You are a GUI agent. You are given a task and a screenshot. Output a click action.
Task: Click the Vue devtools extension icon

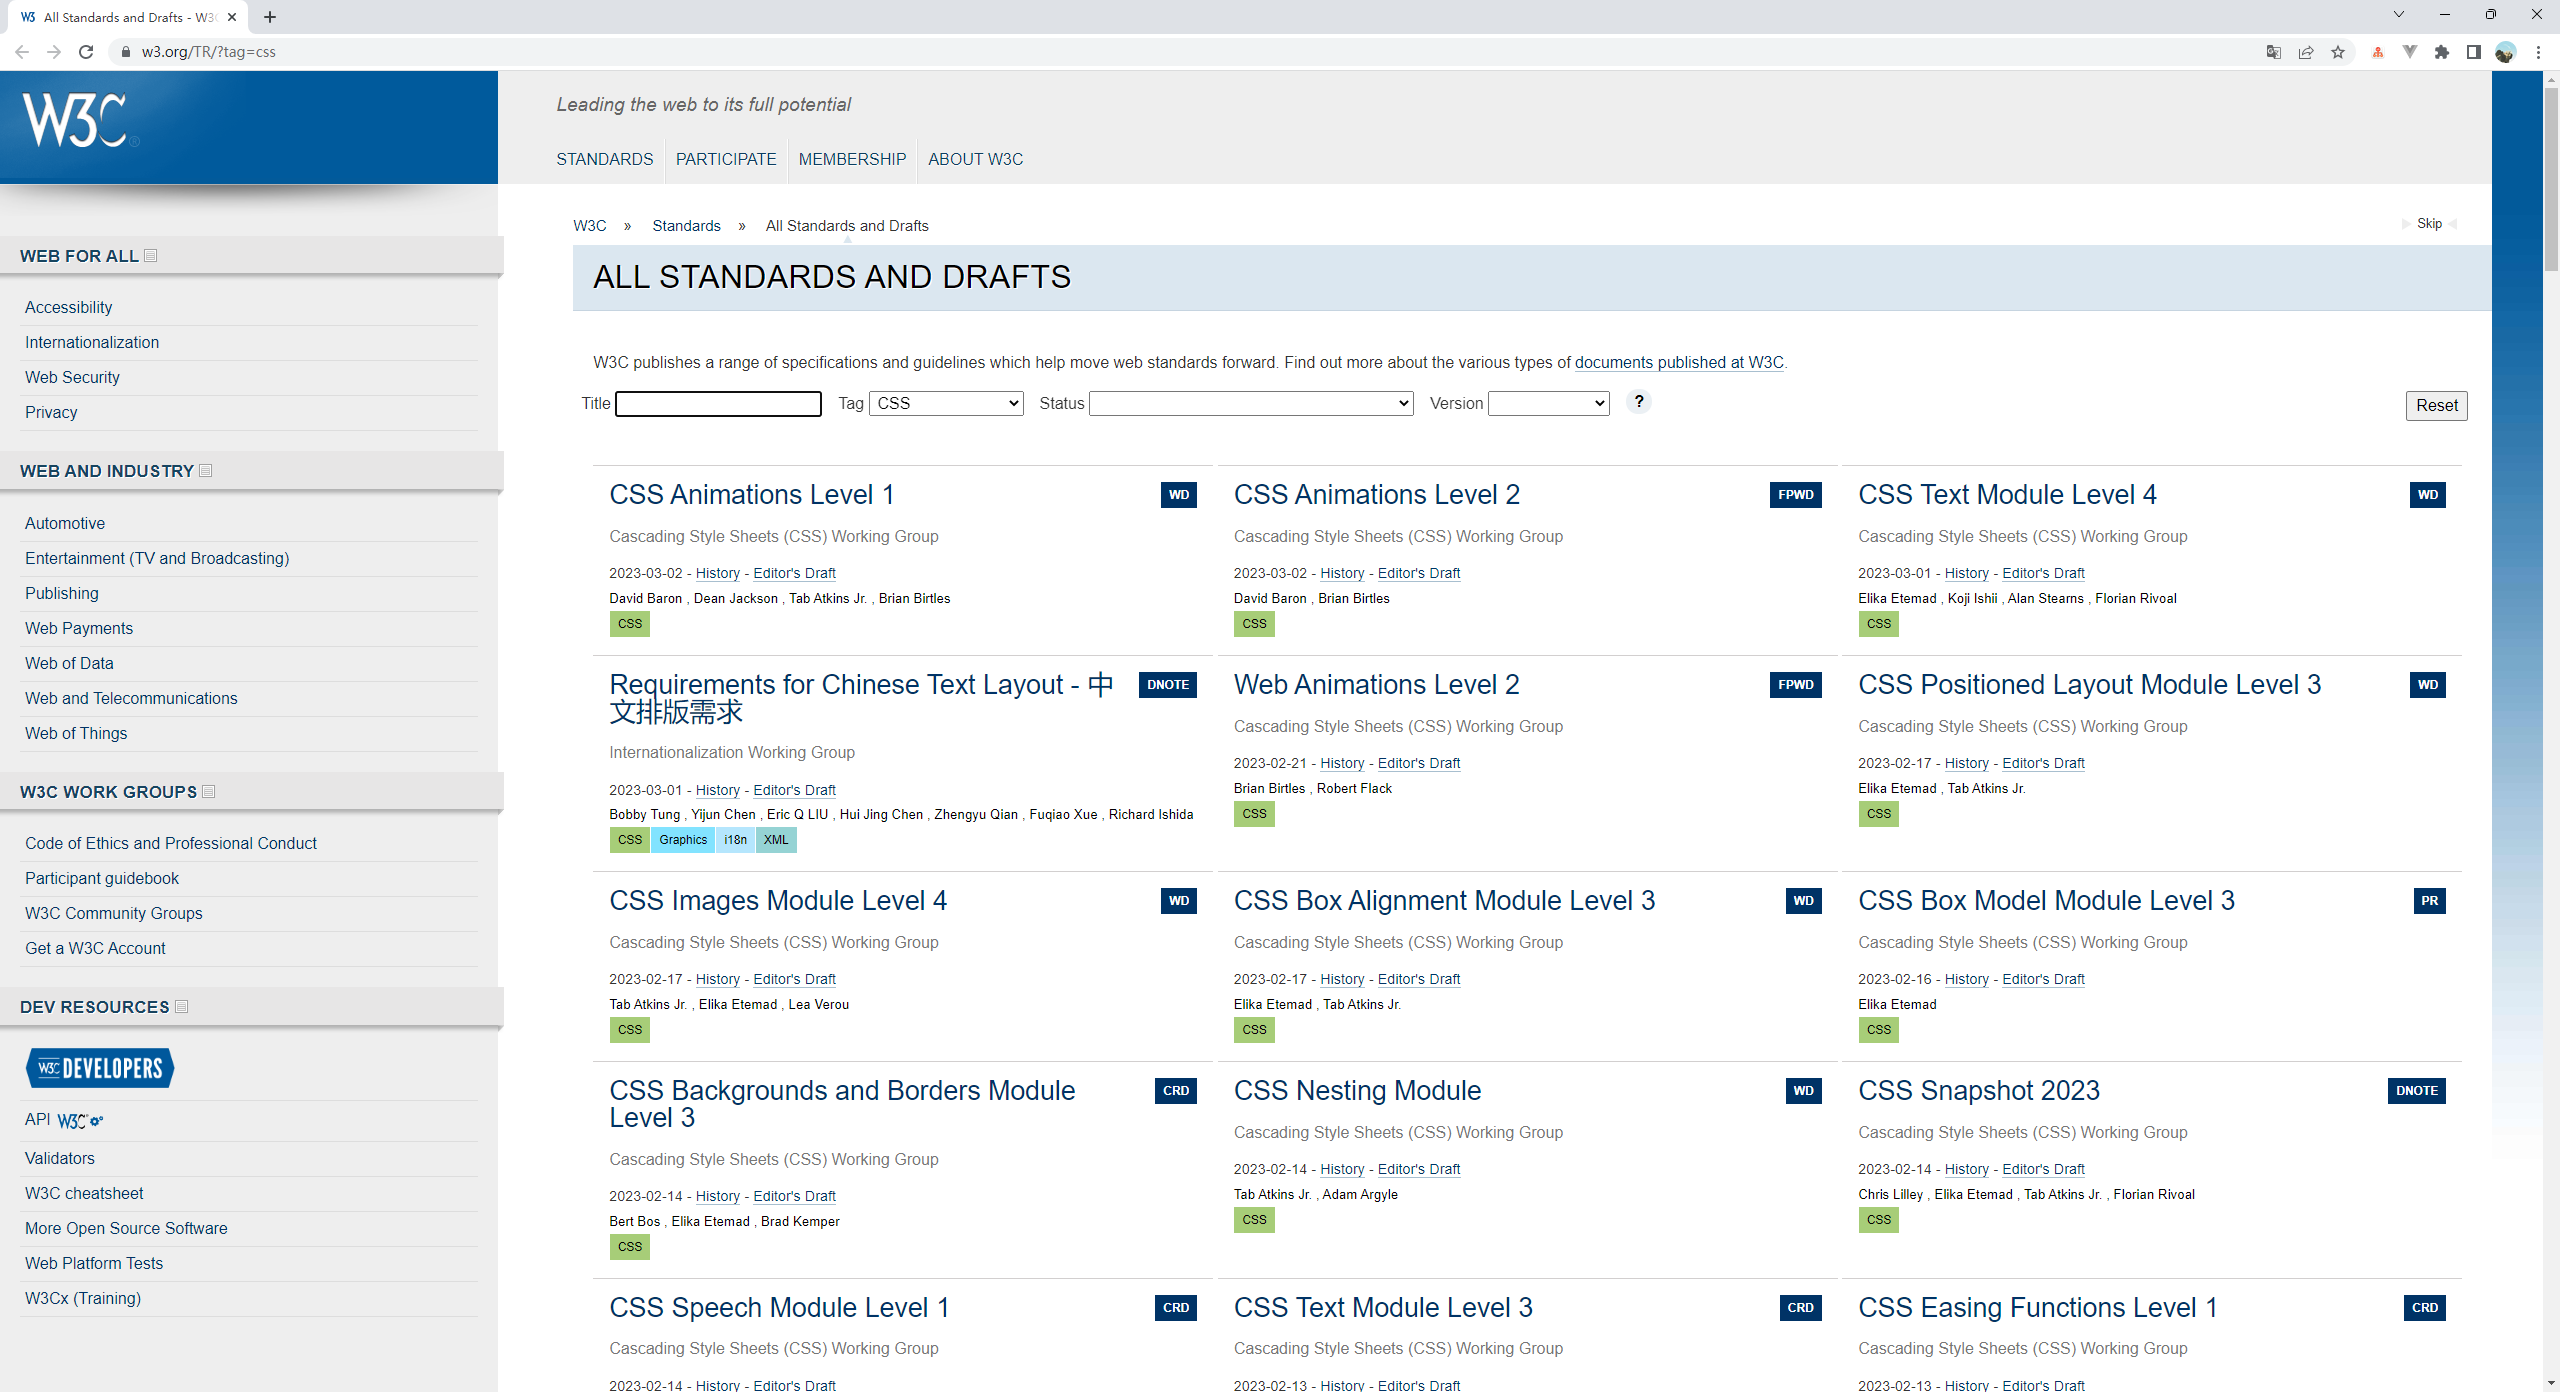click(2410, 52)
